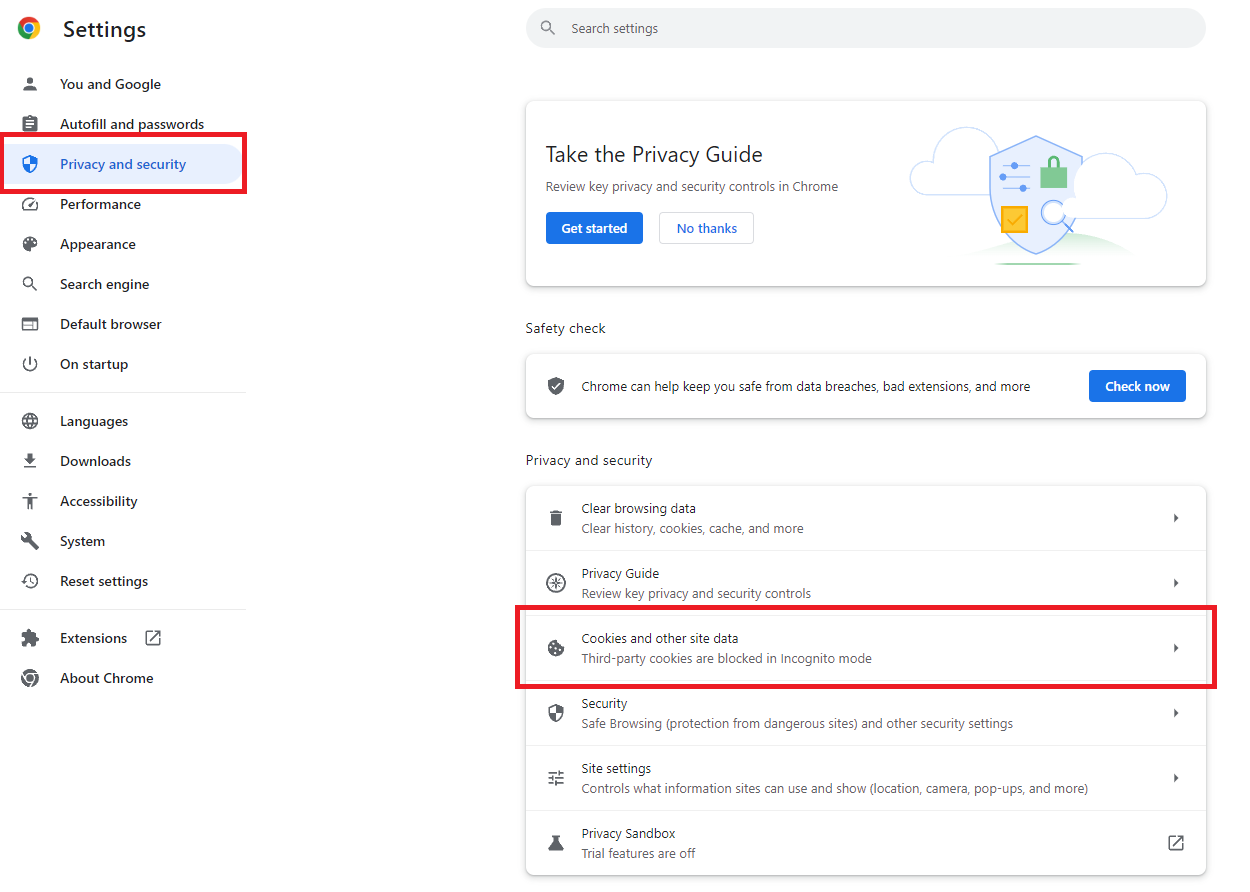This screenshot has width=1250, height=892.
Task: Select On startup in the sidebar
Action: point(94,364)
